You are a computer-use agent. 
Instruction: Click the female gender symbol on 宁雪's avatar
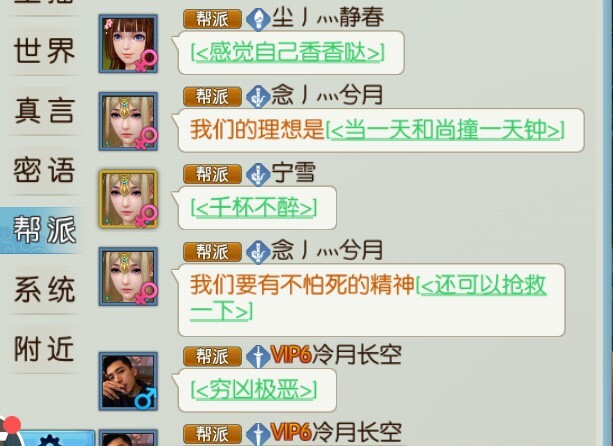(147, 216)
